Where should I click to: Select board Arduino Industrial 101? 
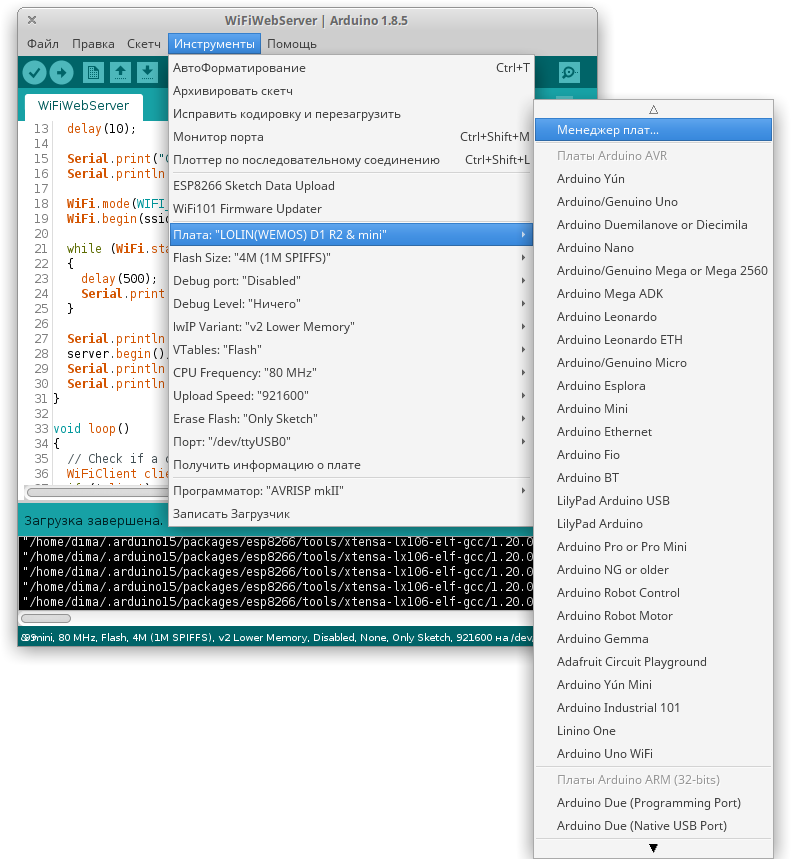[653, 708]
